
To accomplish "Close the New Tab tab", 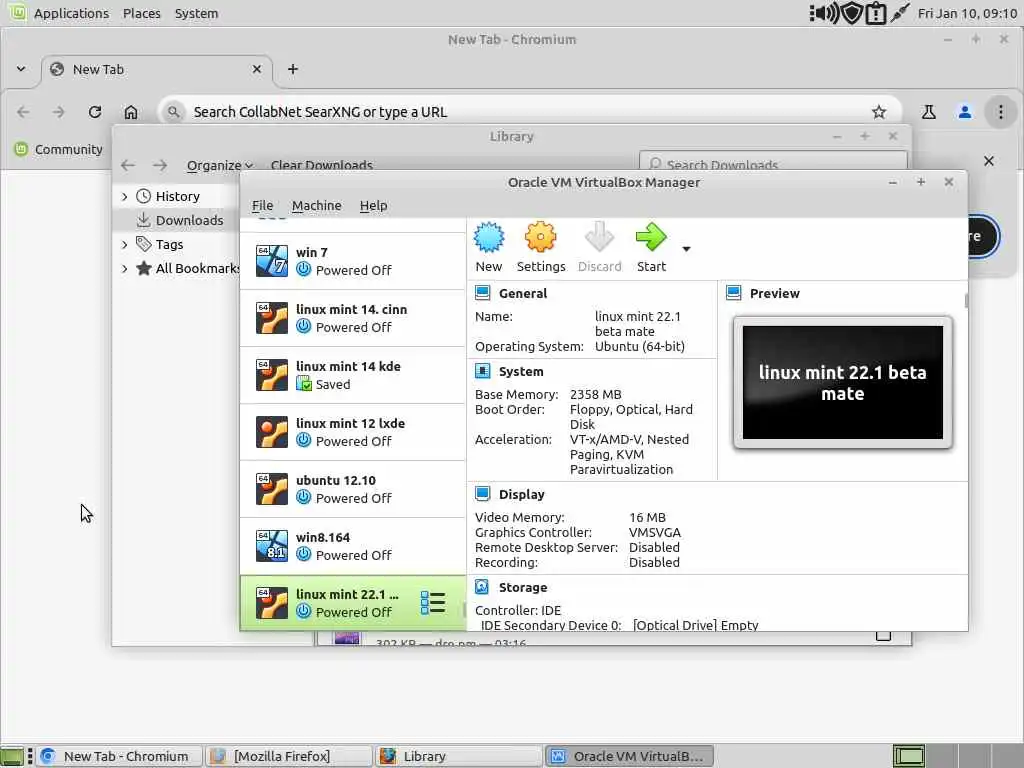I will click(257, 69).
